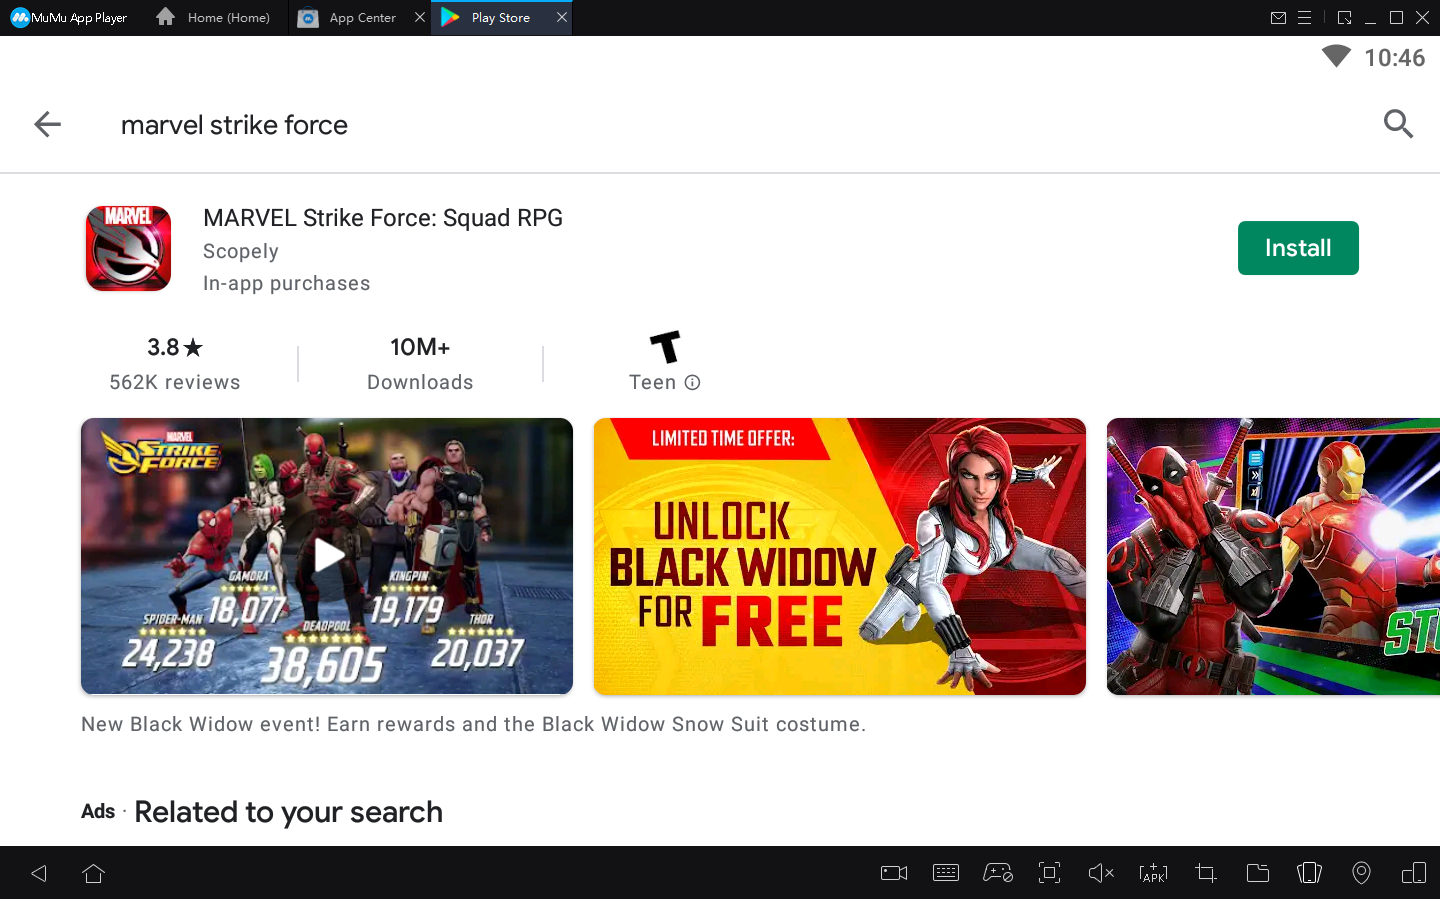Click the Wi-Fi status icon

click(x=1336, y=56)
